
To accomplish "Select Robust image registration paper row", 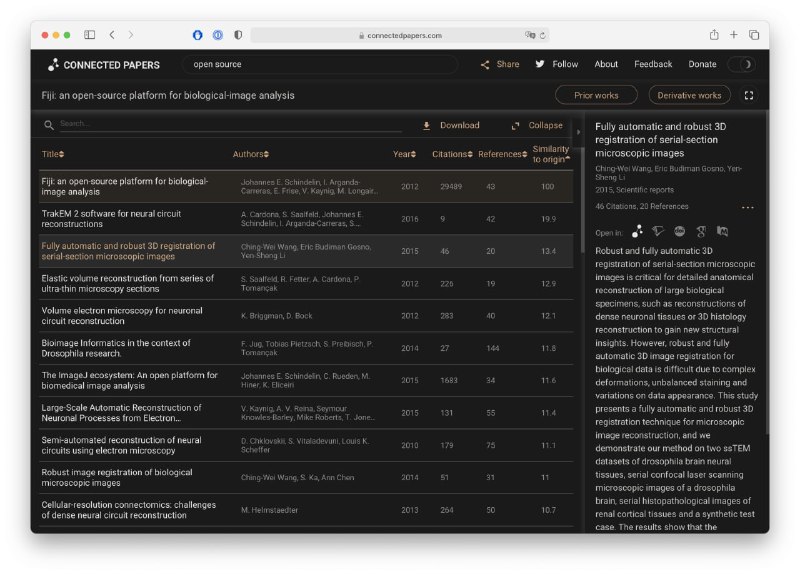I will tap(306, 478).
